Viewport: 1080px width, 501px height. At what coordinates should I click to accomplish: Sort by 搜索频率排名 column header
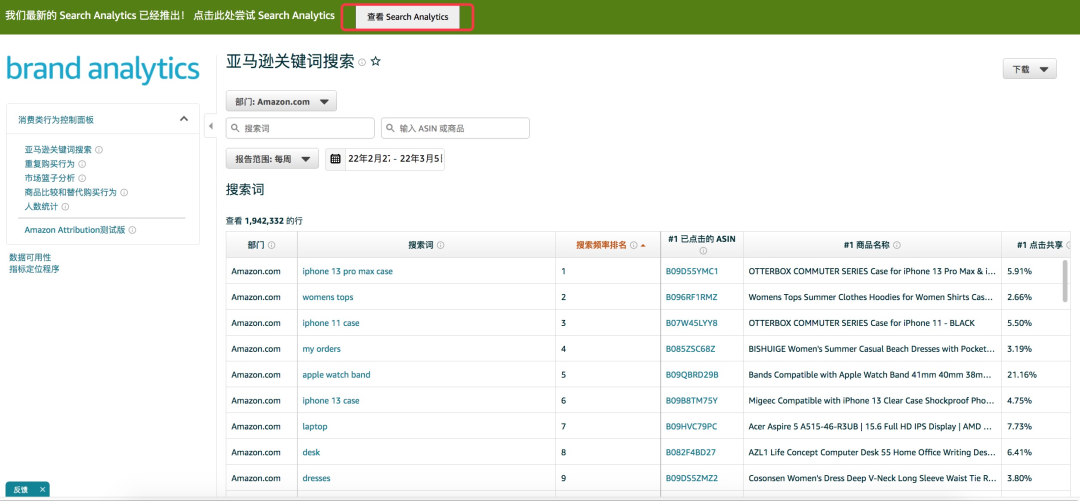601,245
